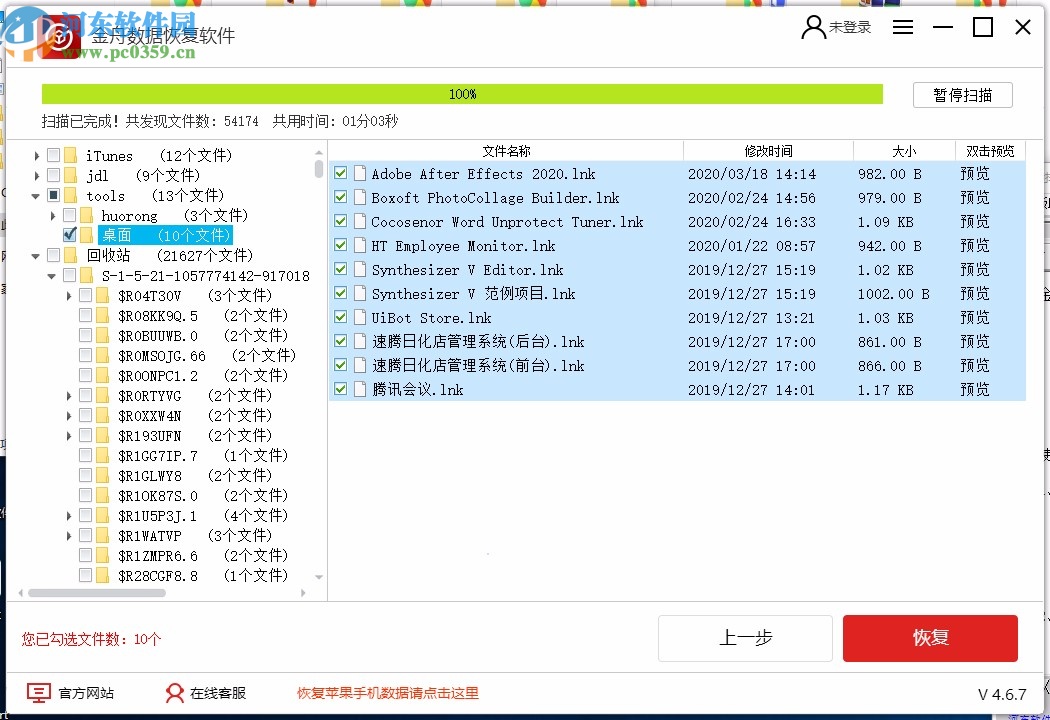Click the file icon beside 腾讯会议.lnk

click(x=358, y=390)
